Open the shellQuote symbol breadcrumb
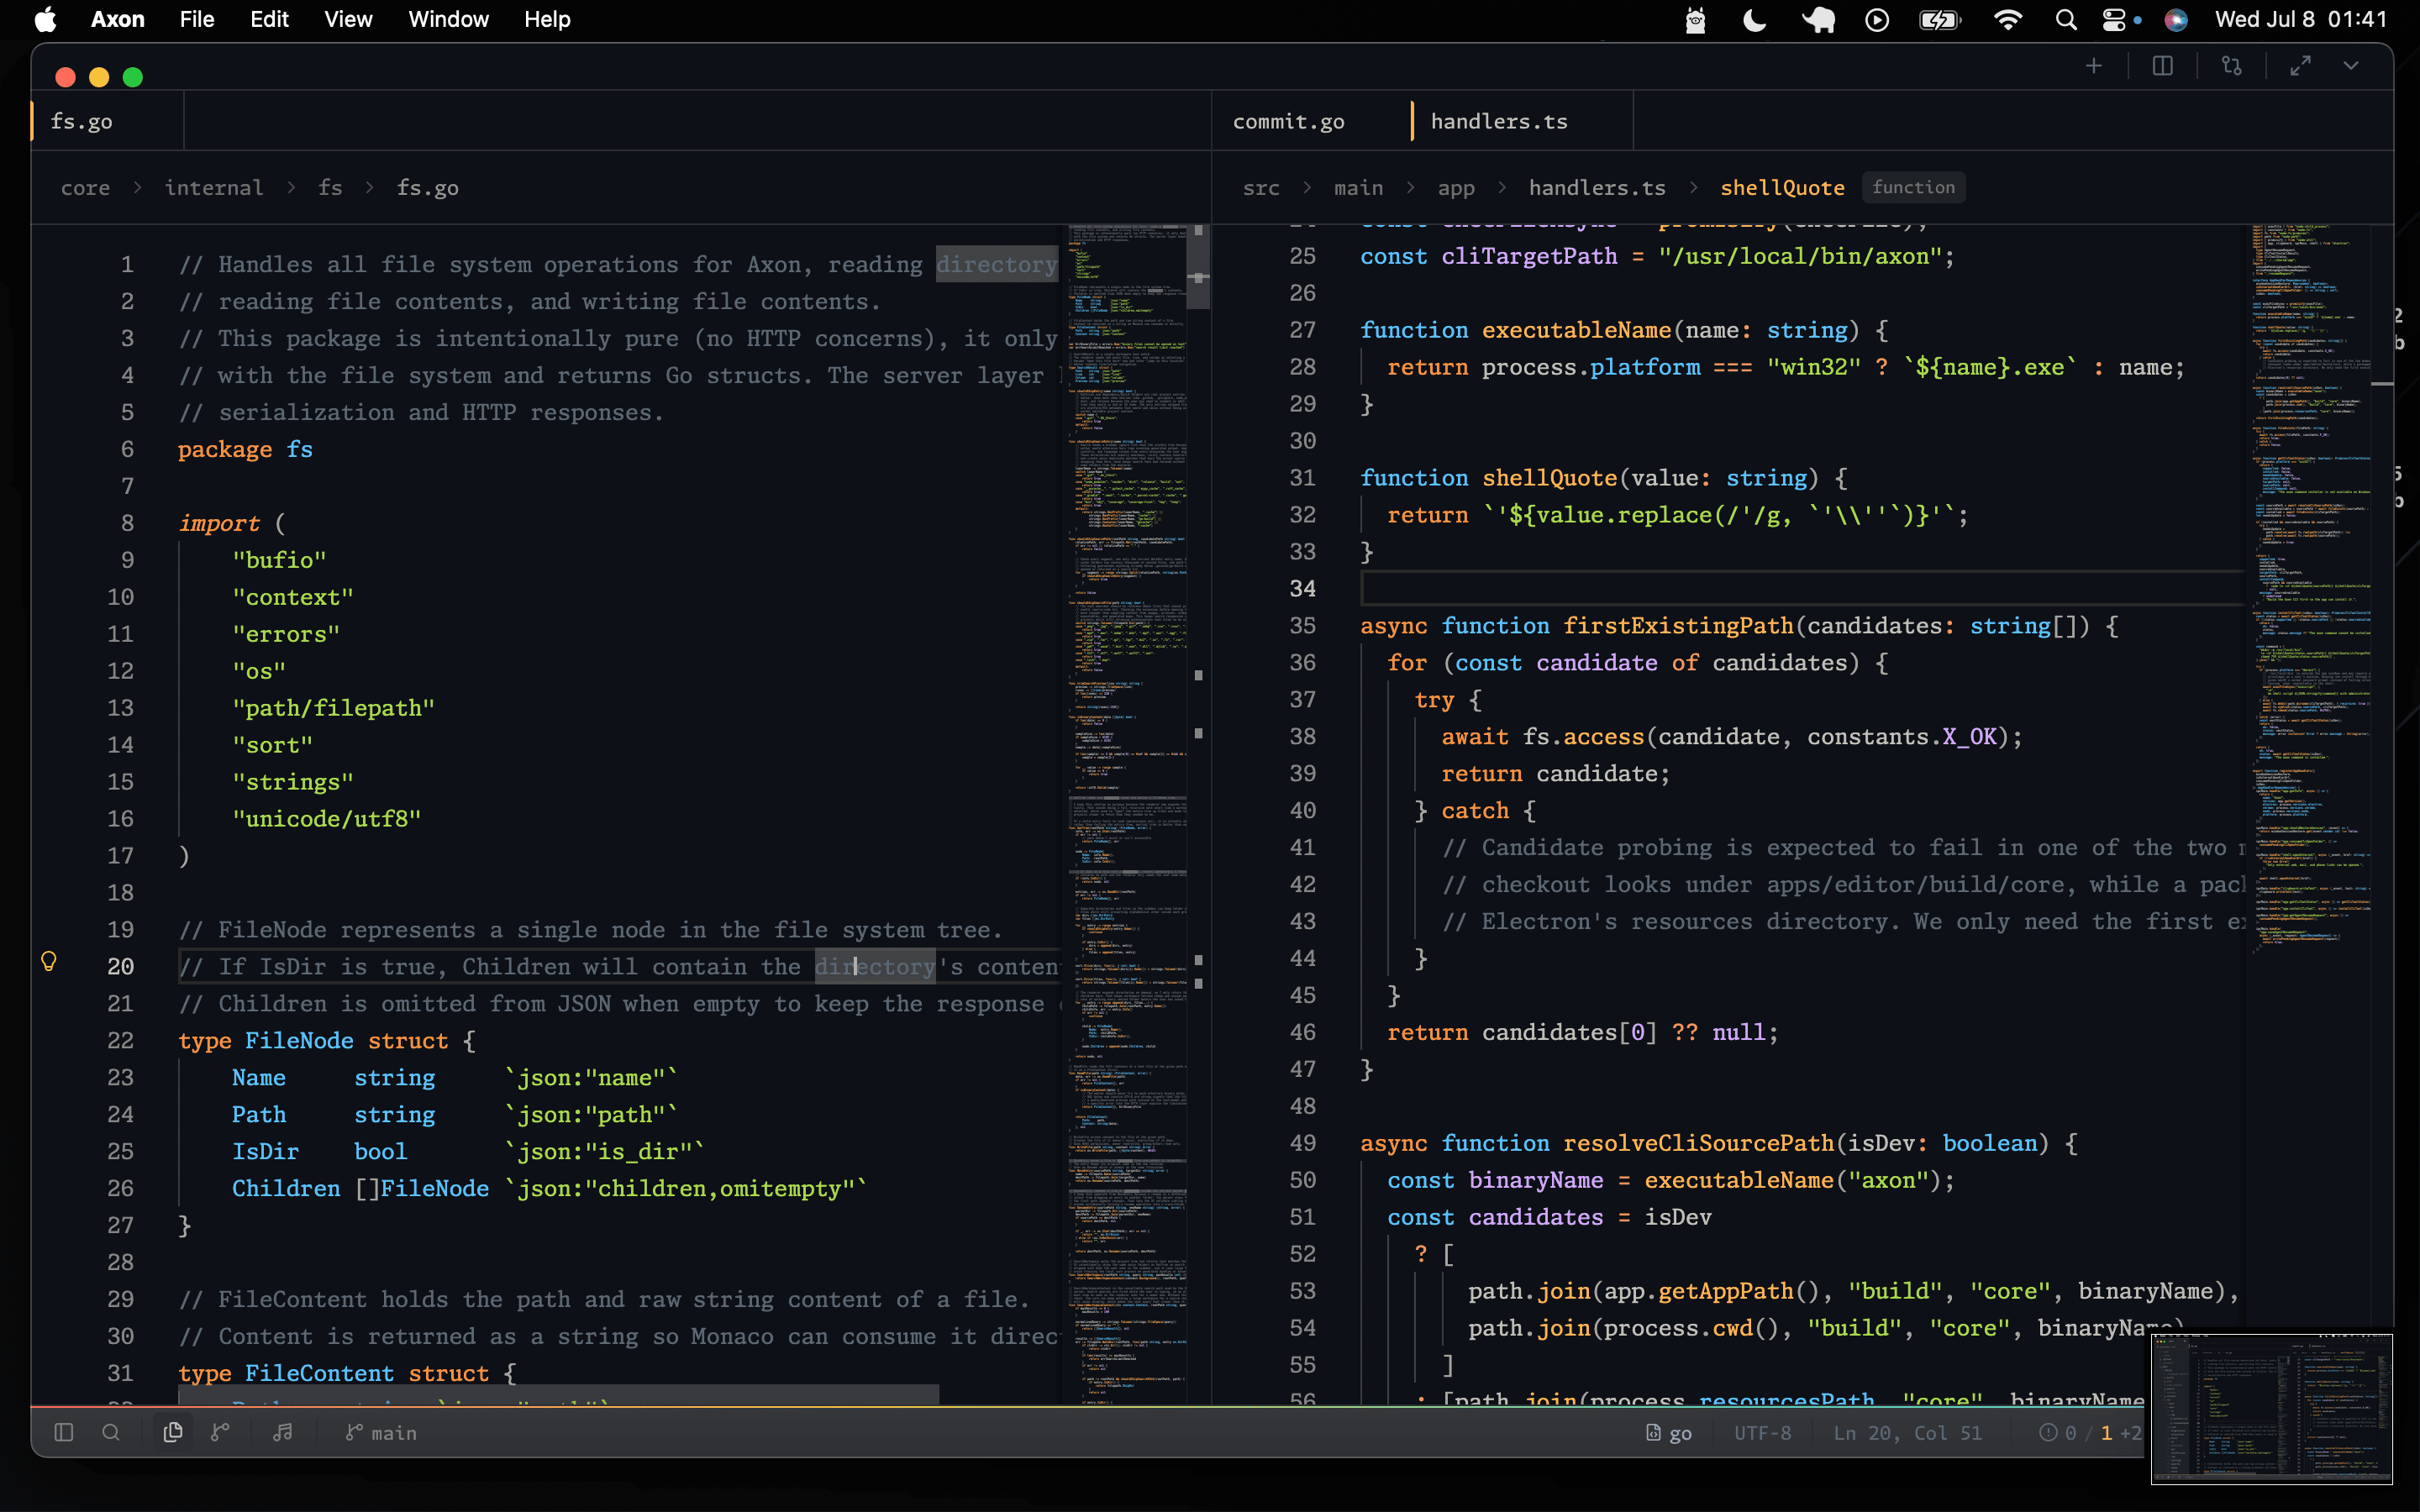 pos(1782,188)
